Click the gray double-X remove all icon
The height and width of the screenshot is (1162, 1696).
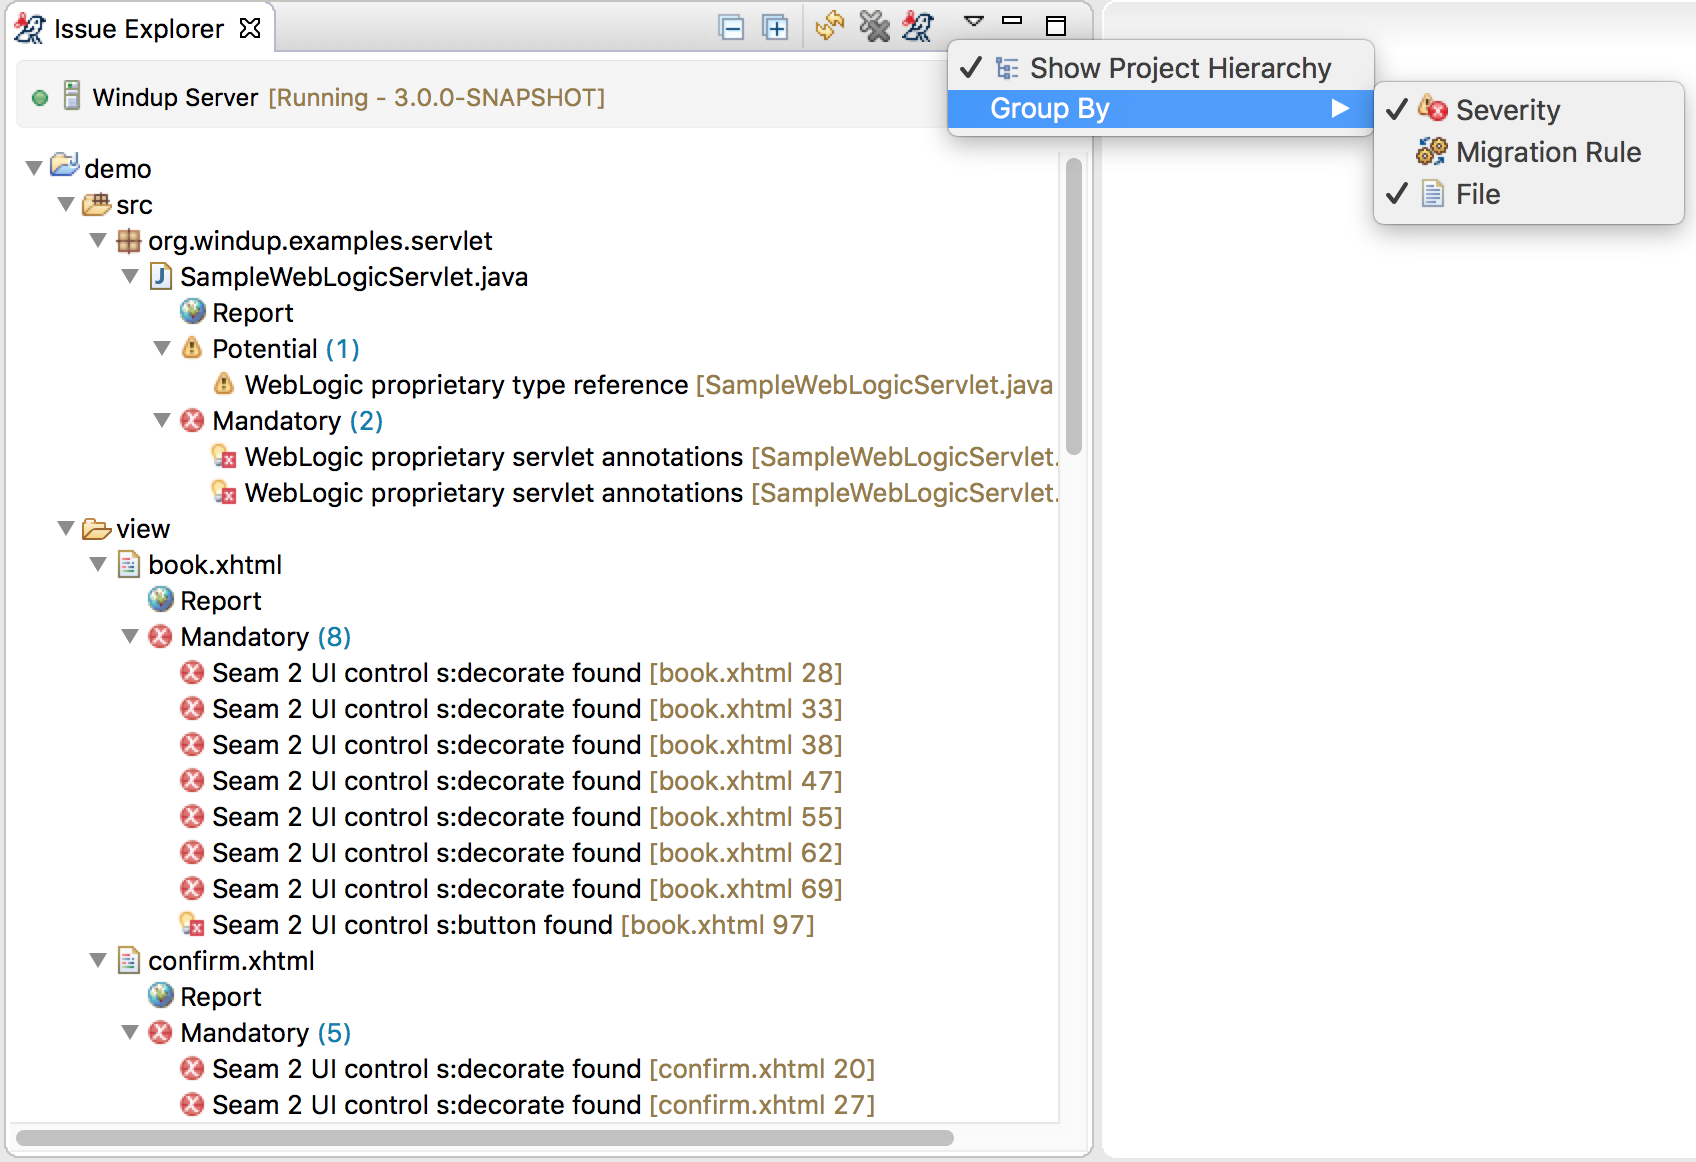point(874,26)
